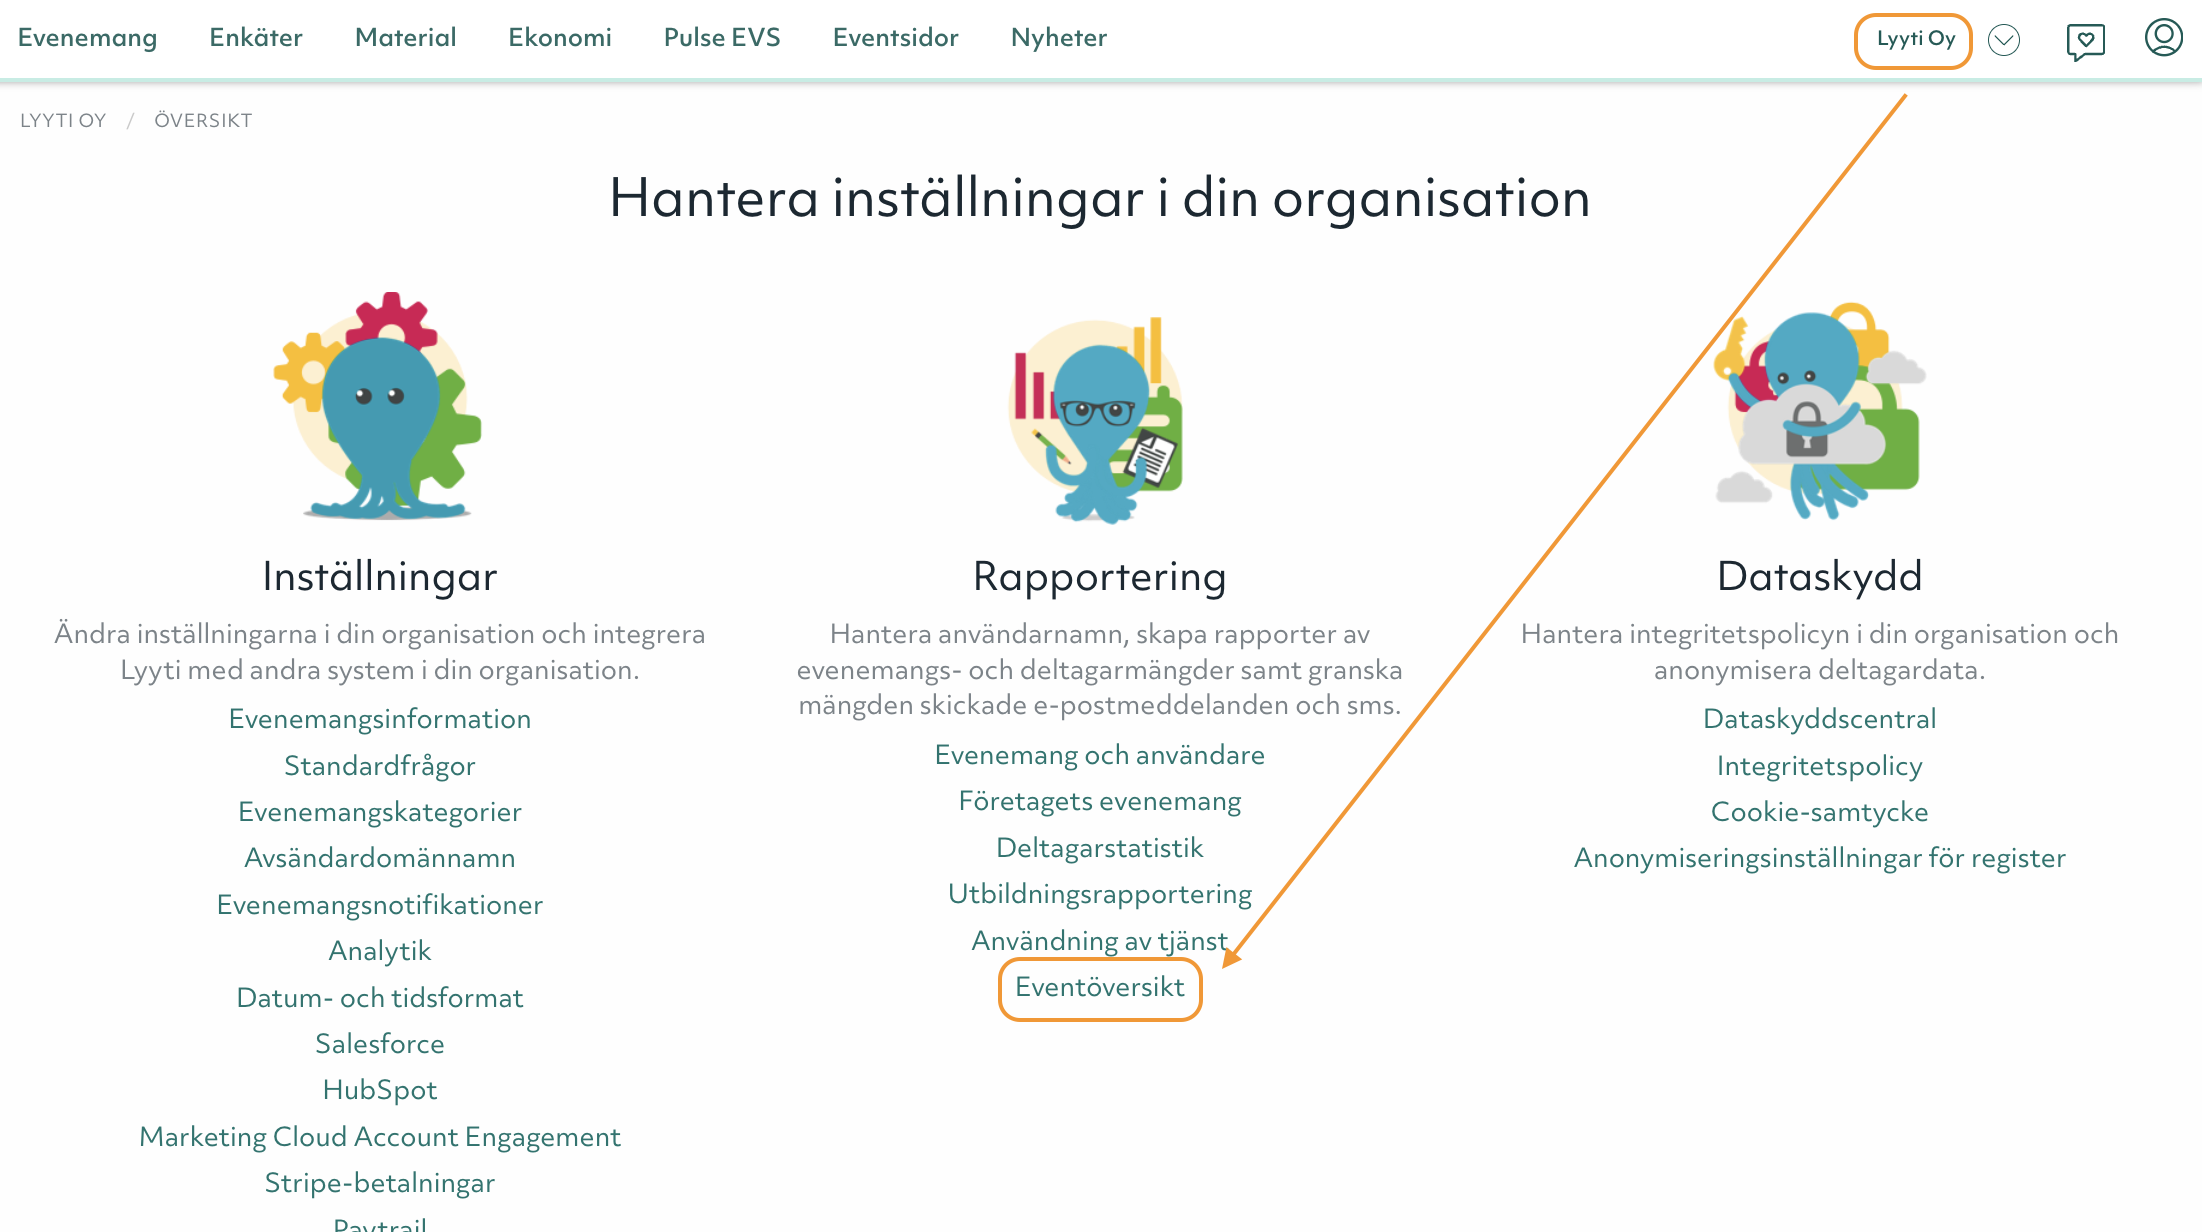The width and height of the screenshot is (2202, 1232).
Task: Select the Lyyti Oy organisation button
Action: click(x=1914, y=40)
